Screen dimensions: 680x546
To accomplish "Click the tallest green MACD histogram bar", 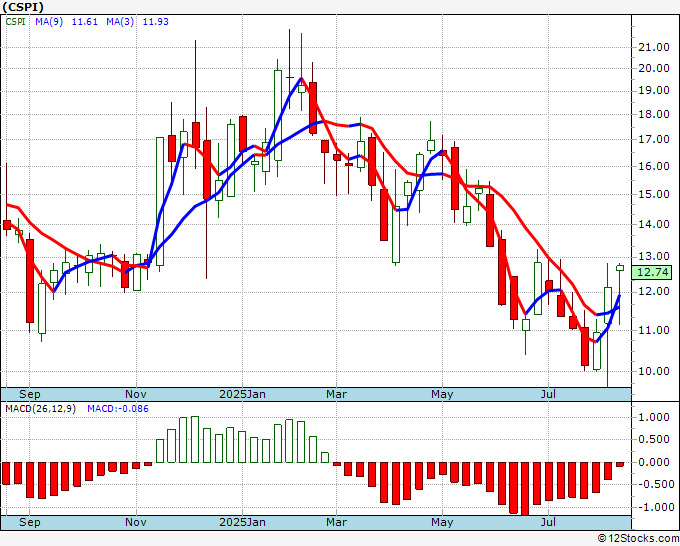I will point(195,439).
